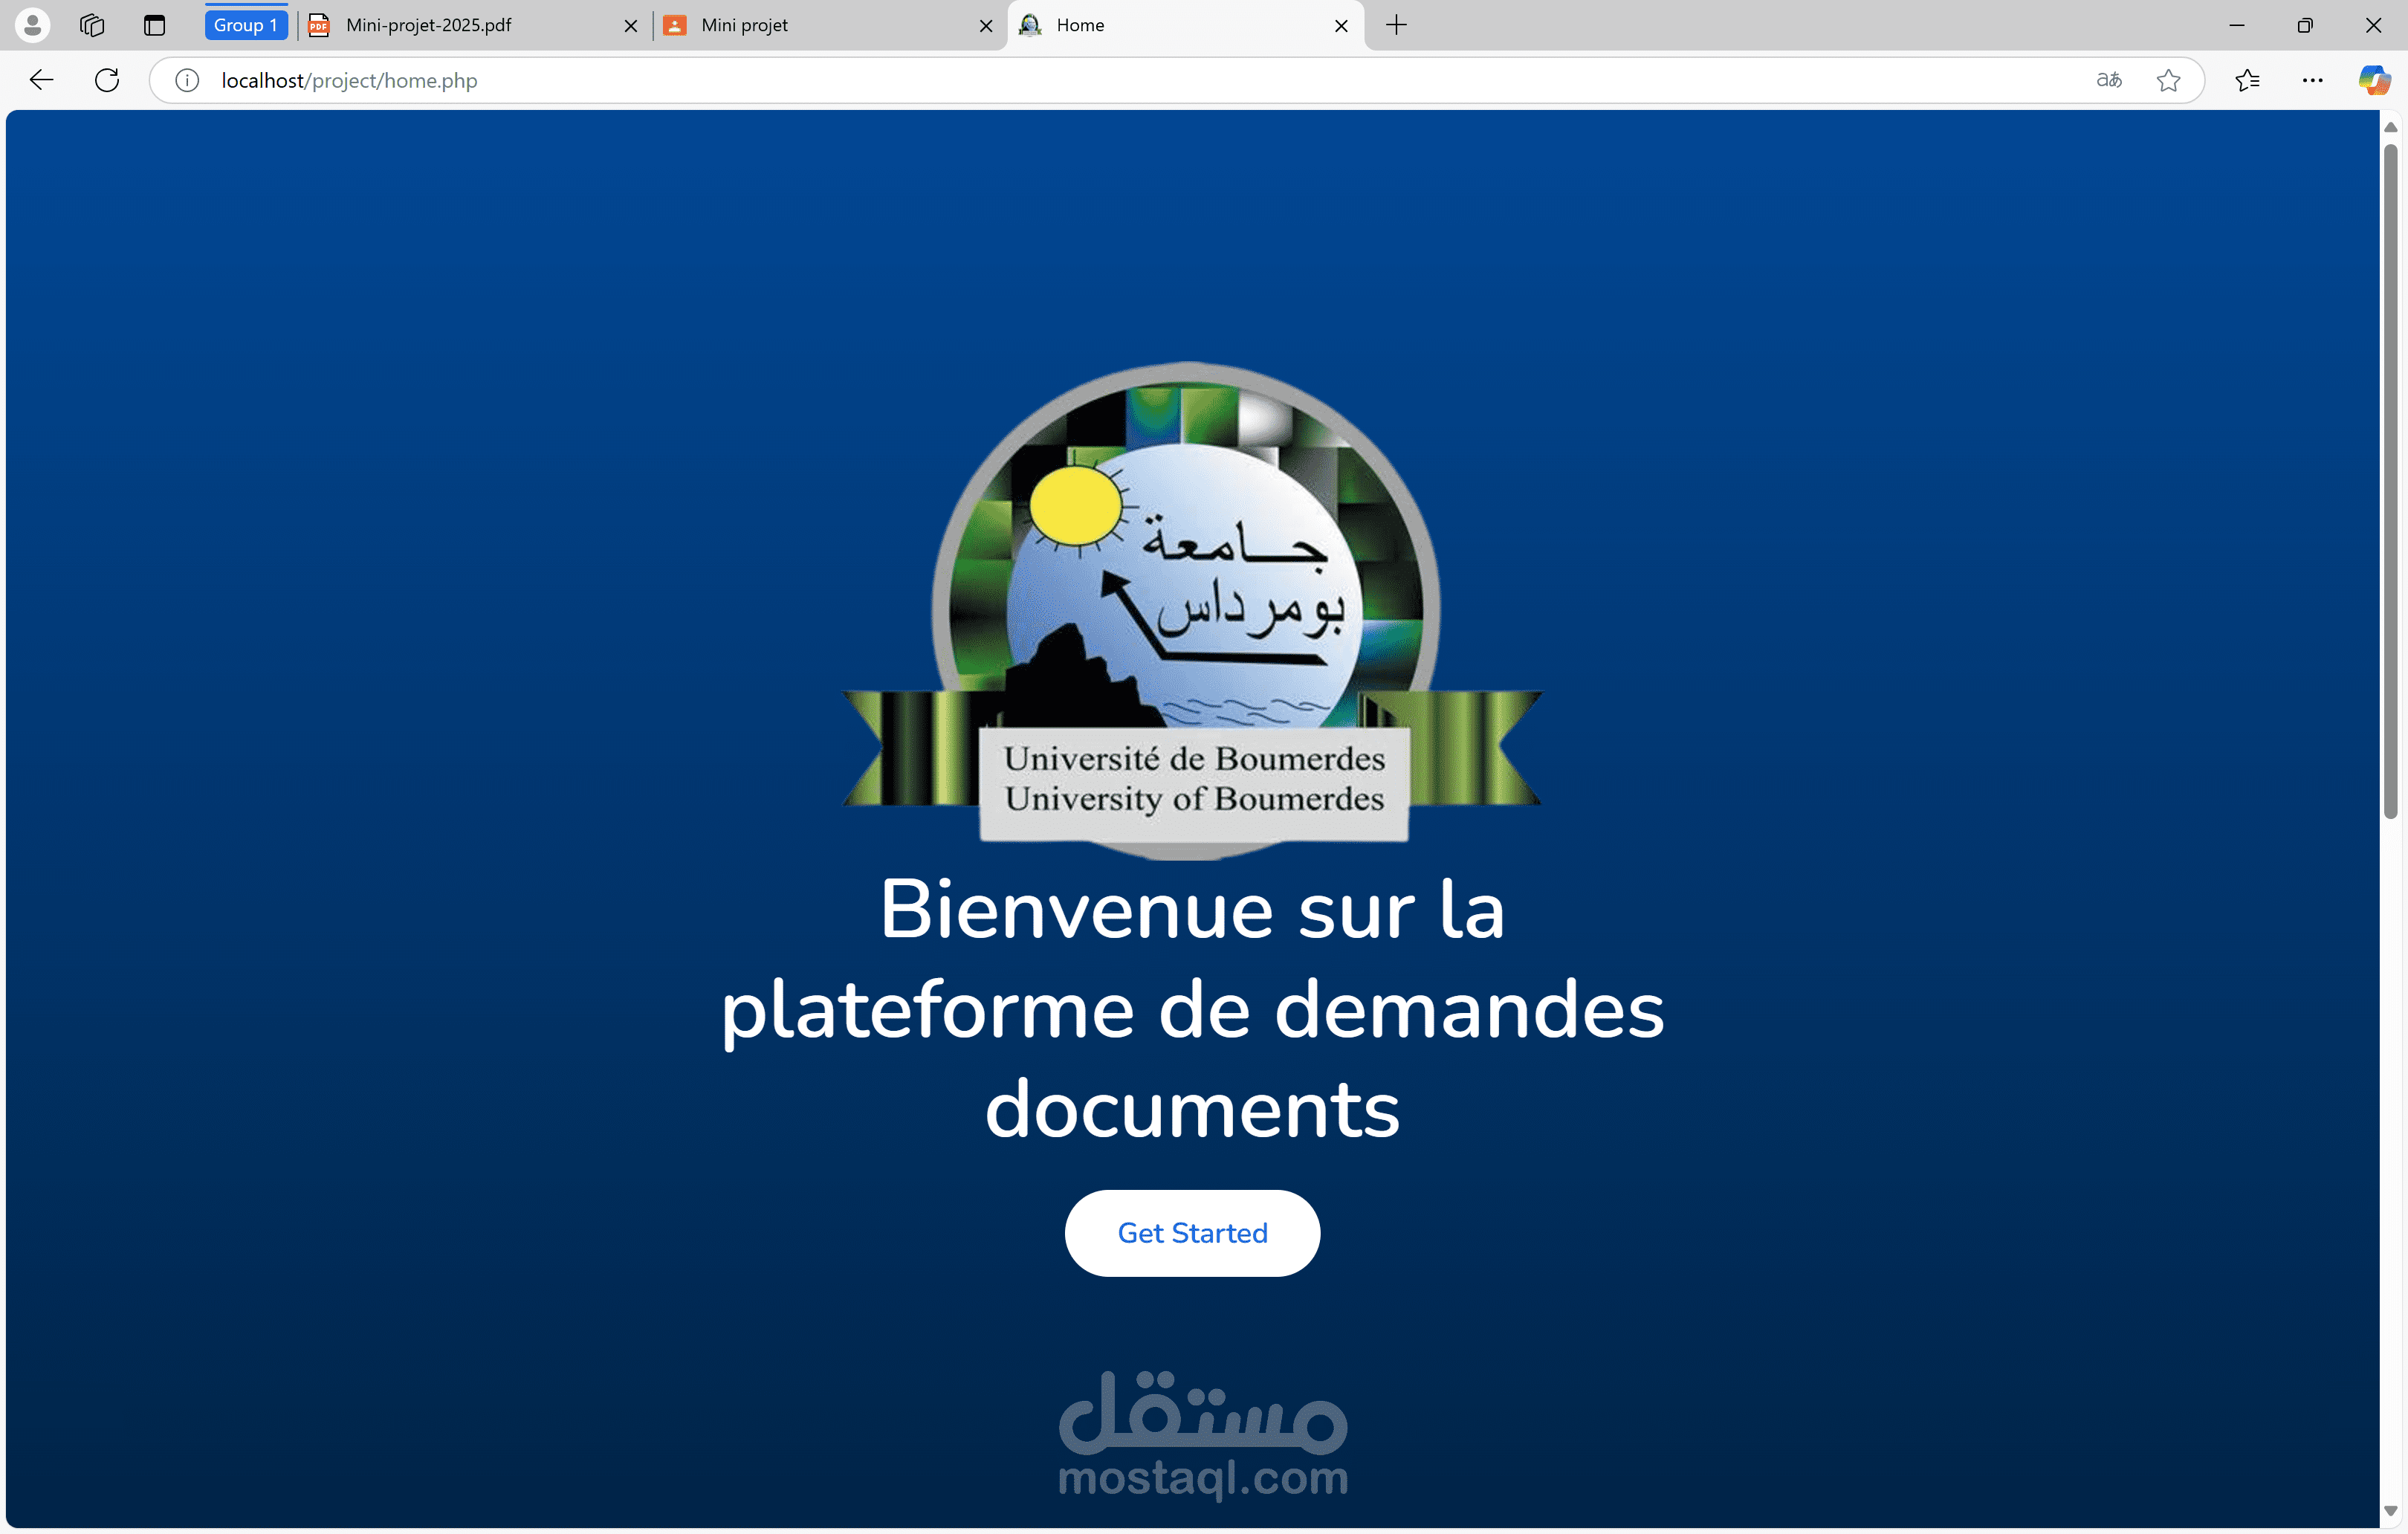Viewport: 2408px width, 1534px height.
Task: Minimize the browser window
Action: (2237, 25)
